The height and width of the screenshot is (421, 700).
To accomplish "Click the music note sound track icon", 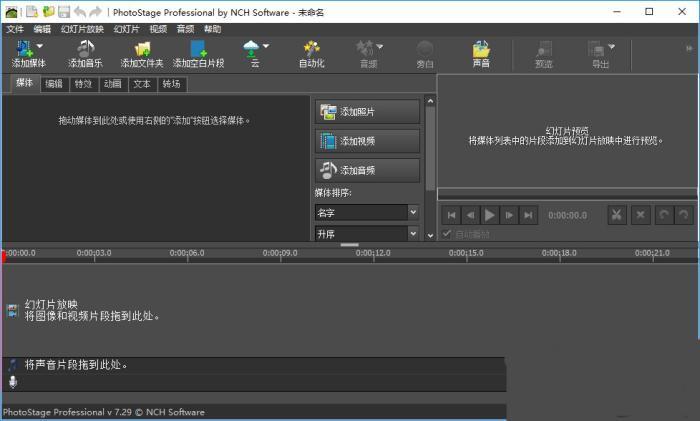I will pyautogui.click(x=12, y=365).
